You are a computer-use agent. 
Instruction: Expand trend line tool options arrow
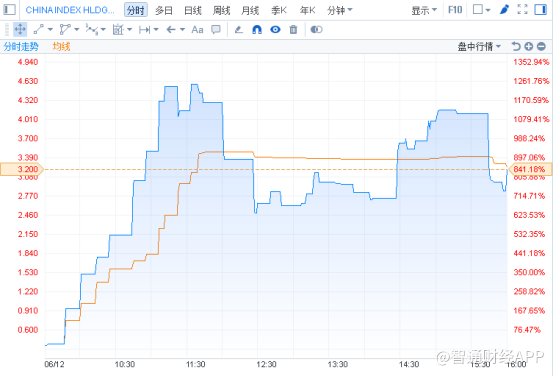[50, 30]
